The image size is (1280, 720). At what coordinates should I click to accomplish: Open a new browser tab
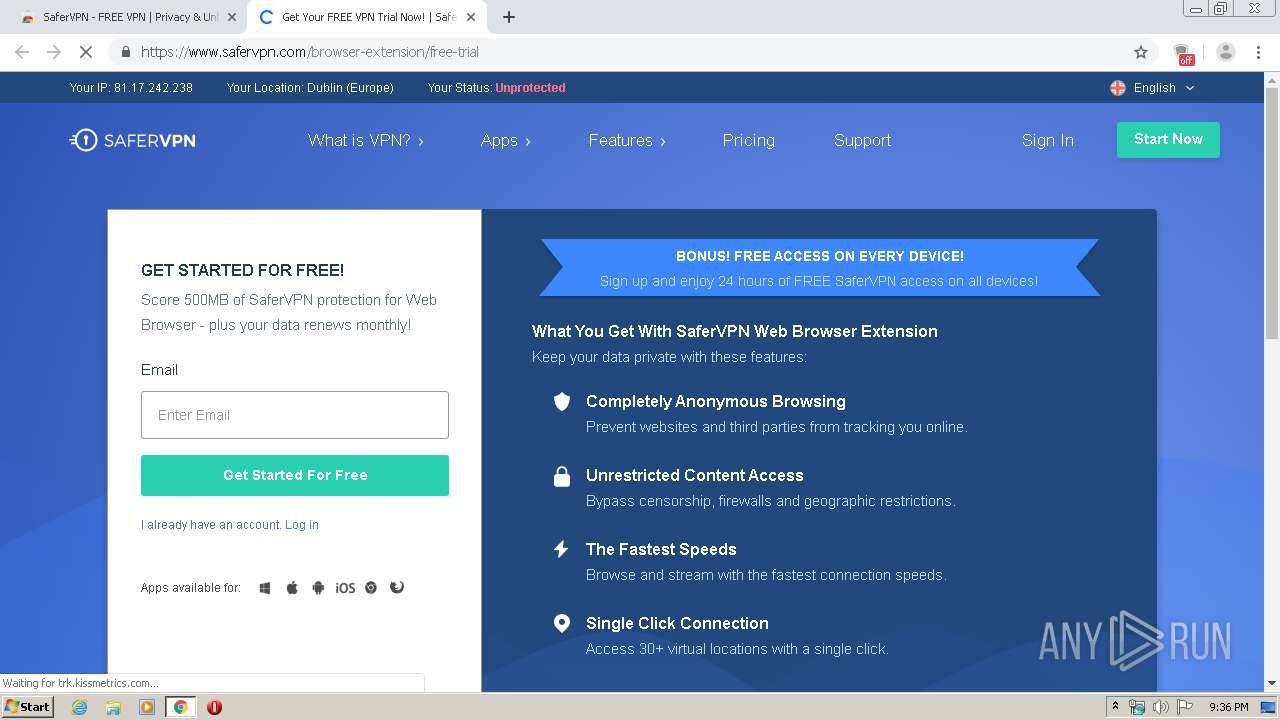pos(509,17)
